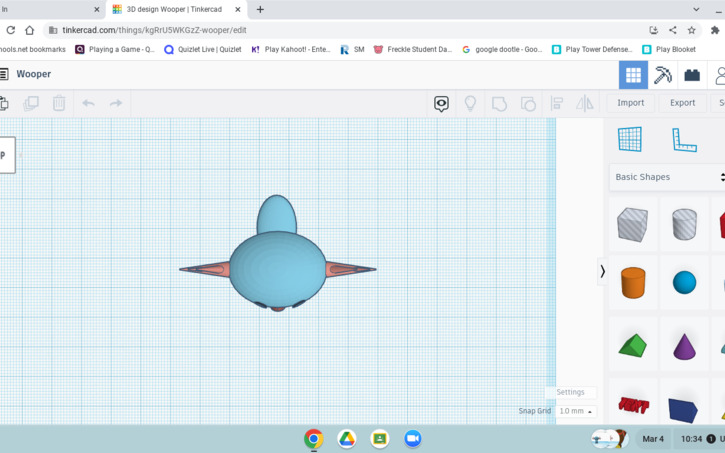Open the tab search dropdown arrow
The height and width of the screenshot is (453, 725).
click(x=696, y=9)
